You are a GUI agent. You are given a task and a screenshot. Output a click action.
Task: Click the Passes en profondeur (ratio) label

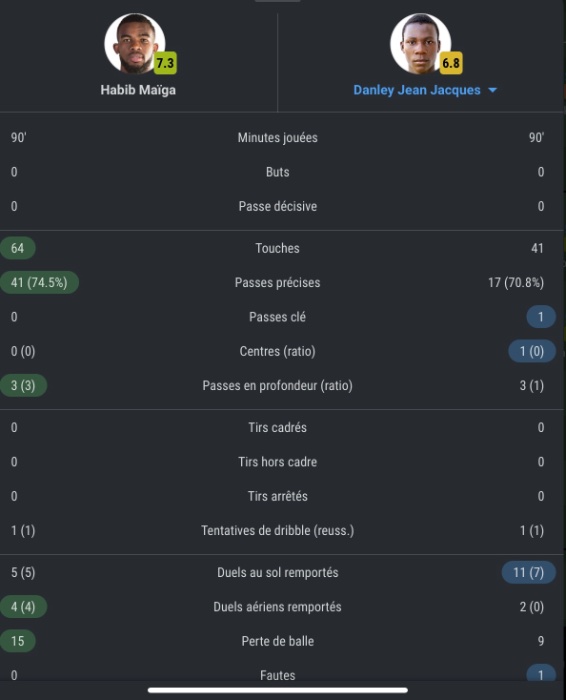point(278,386)
